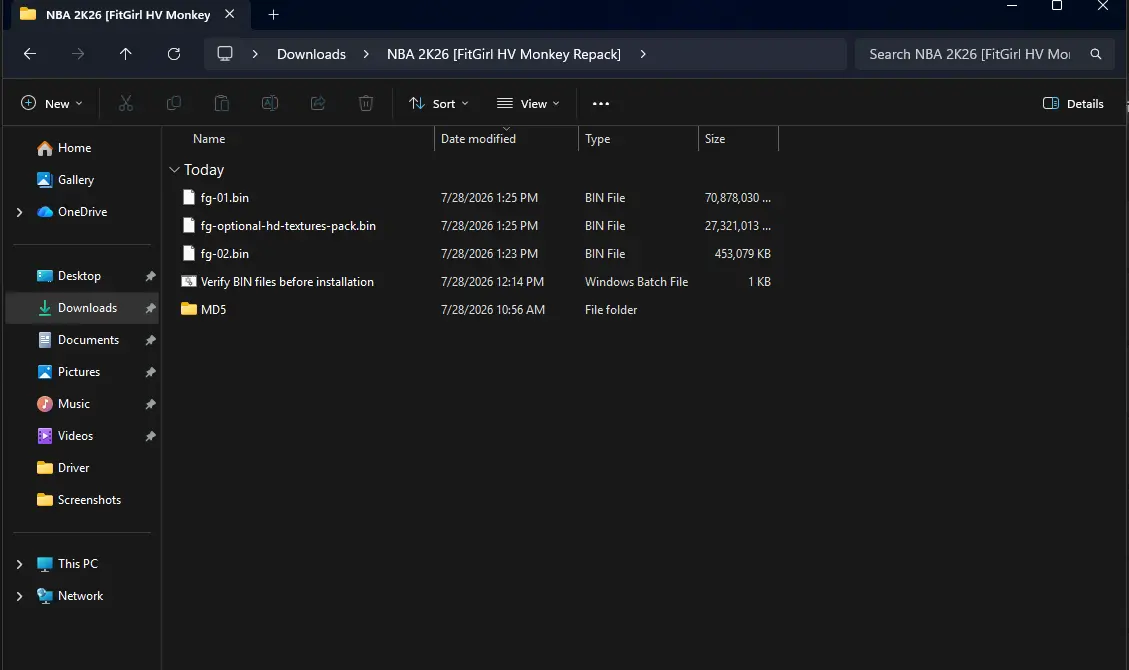Click the 7/28/2026 10:56 AM date cell
The height and width of the screenshot is (670, 1129).
(492, 309)
